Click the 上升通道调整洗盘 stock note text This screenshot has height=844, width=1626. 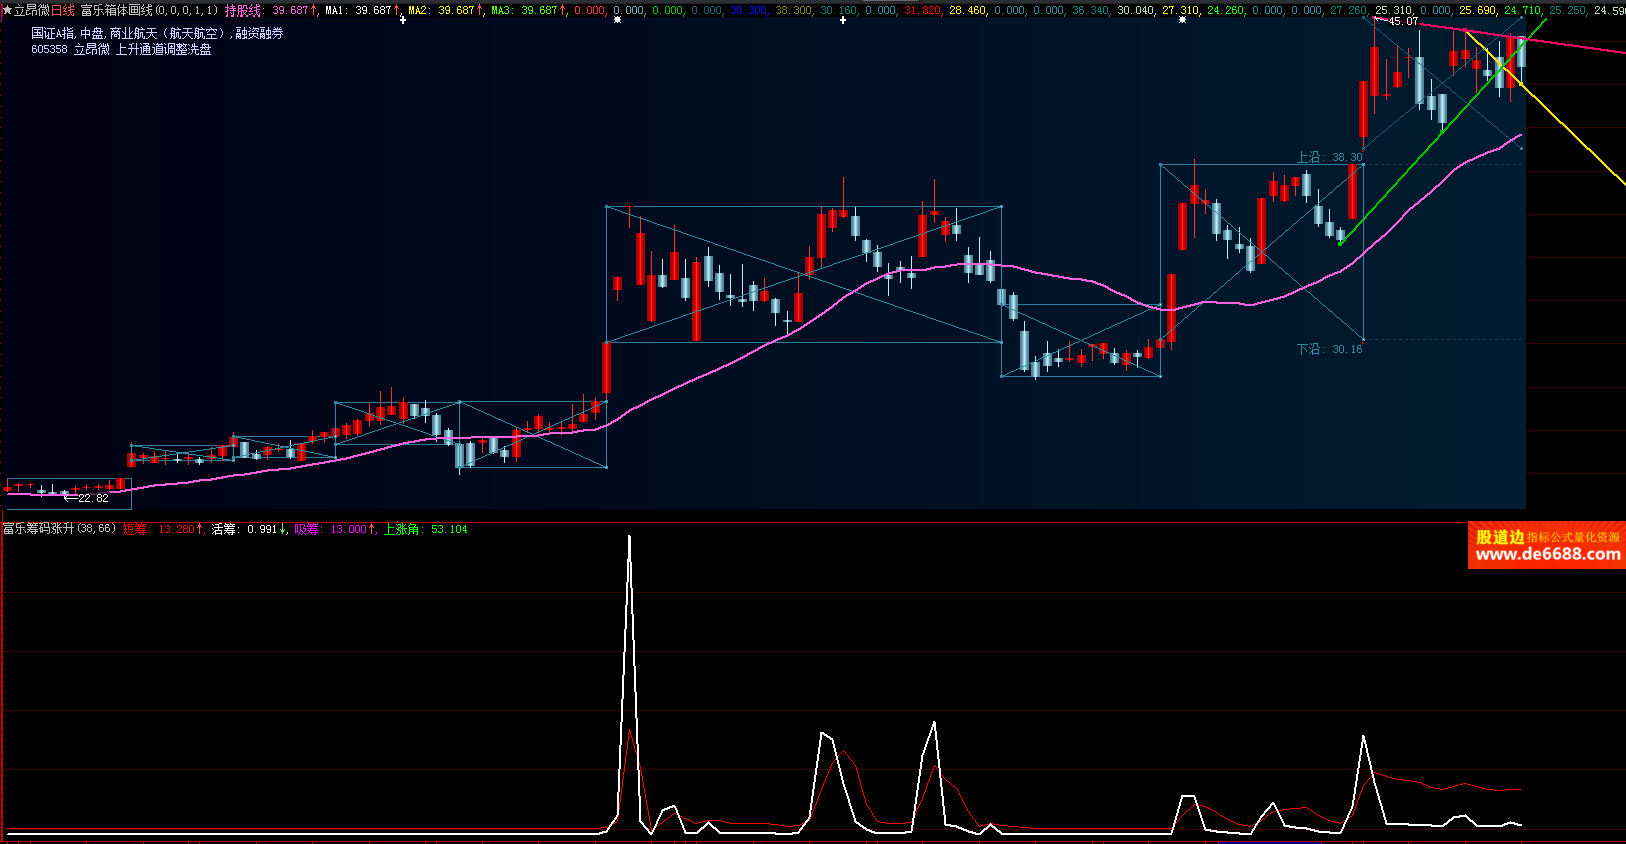click(163, 49)
